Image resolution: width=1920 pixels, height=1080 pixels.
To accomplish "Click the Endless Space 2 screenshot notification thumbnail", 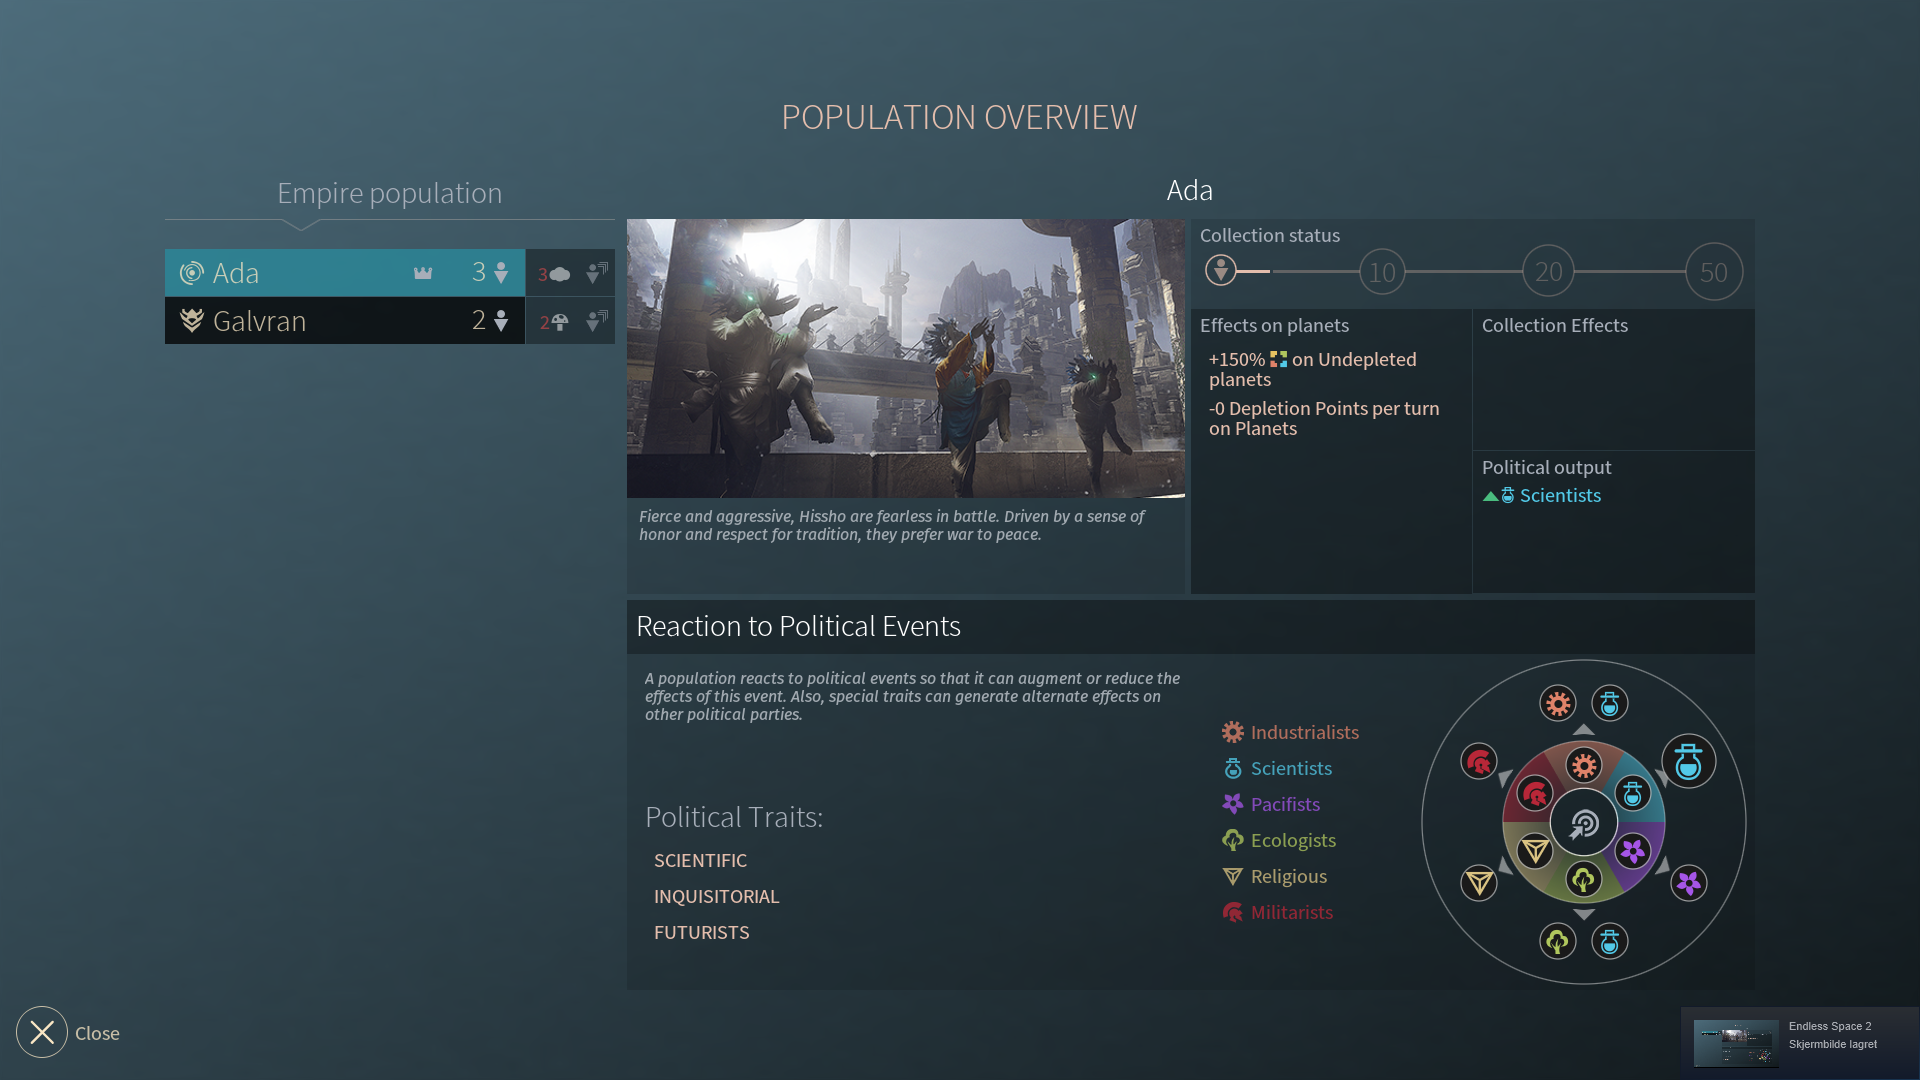I will pyautogui.click(x=1736, y=1044).
